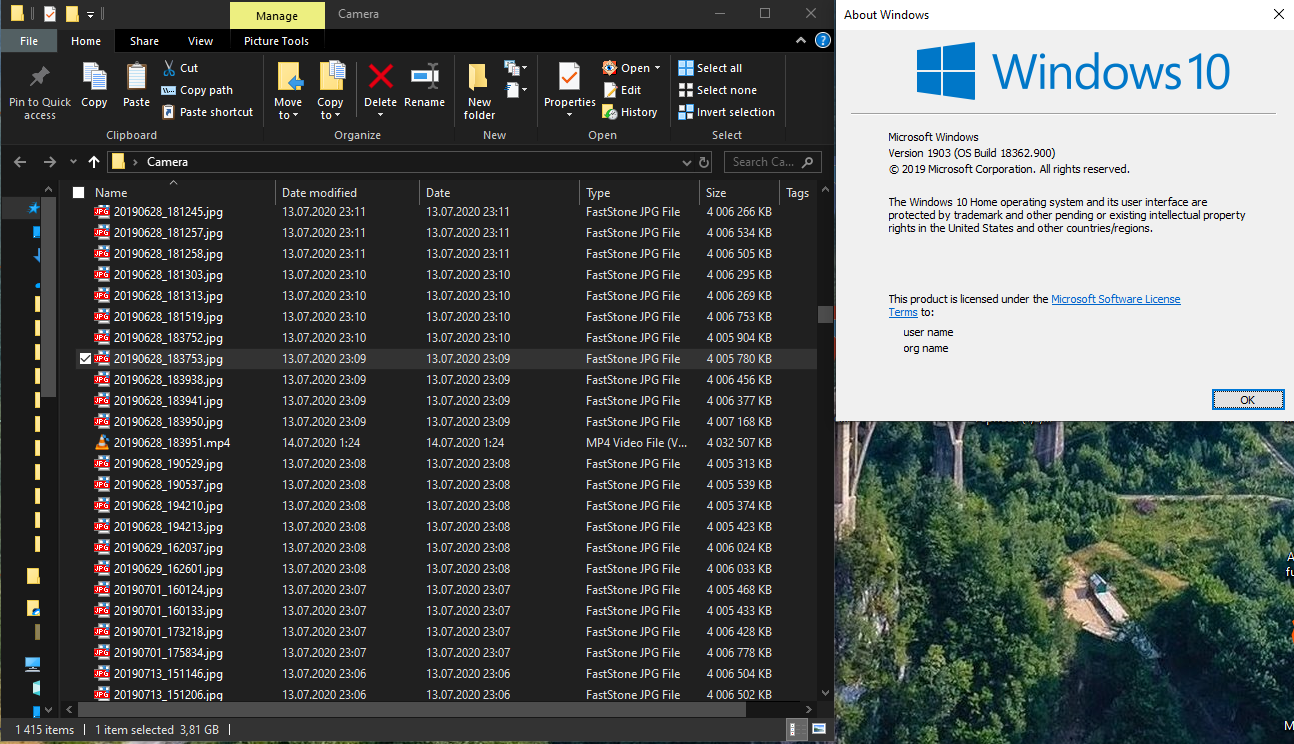Select file 20190628_181245.jpg
The image size is (1294, 744).
[446, 212]
